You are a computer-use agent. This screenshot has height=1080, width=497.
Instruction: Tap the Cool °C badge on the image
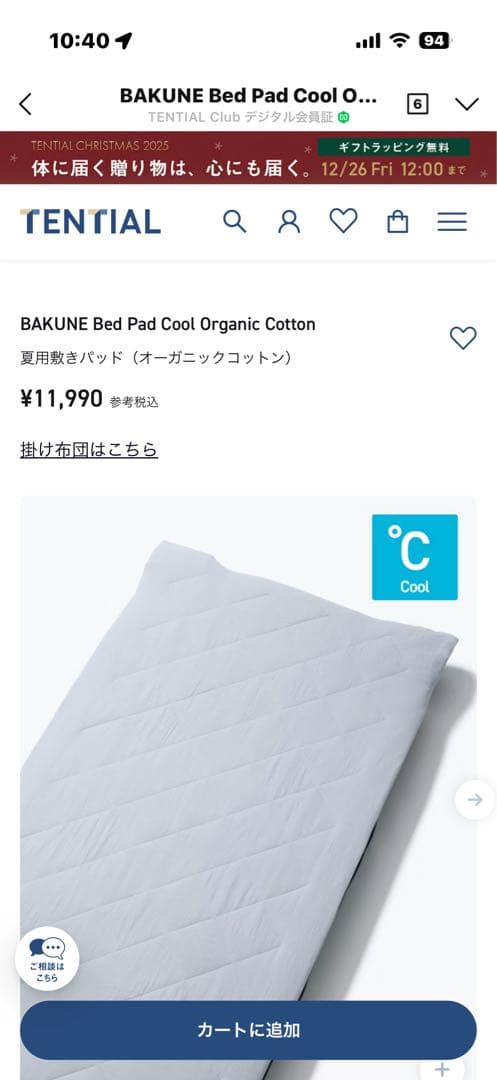click(415, 557)
